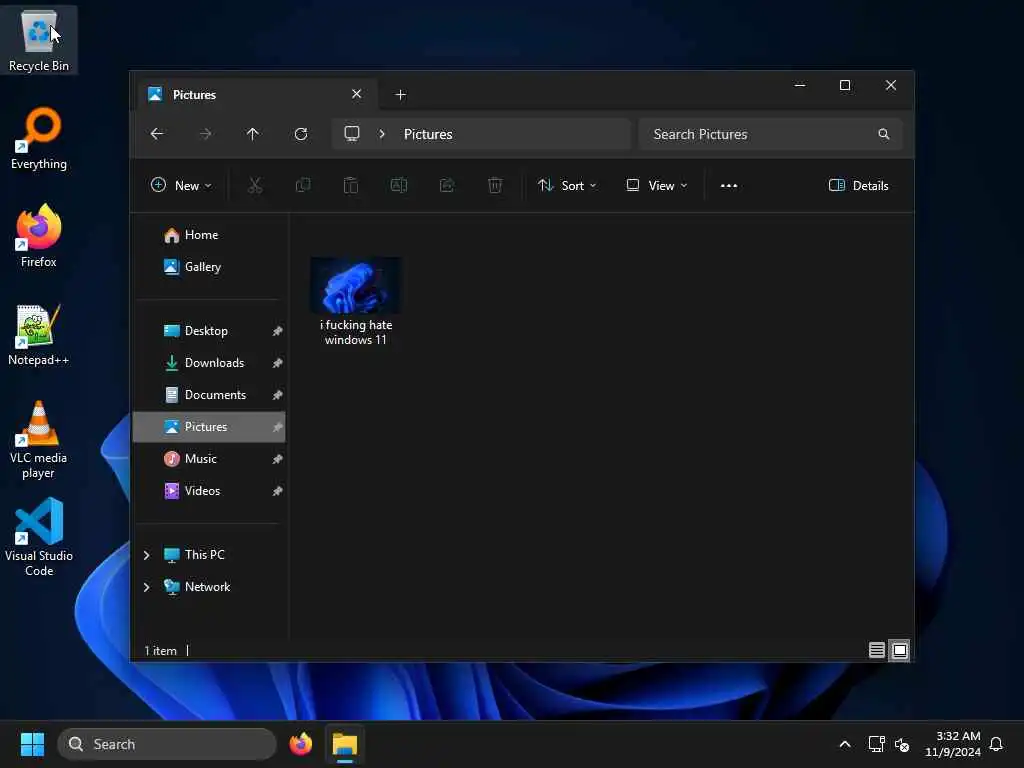Viewport: 1024px width, 768px height.
Task: Click the Paste clipboard icon in toolbar
Action: click(x=351, y=185)
